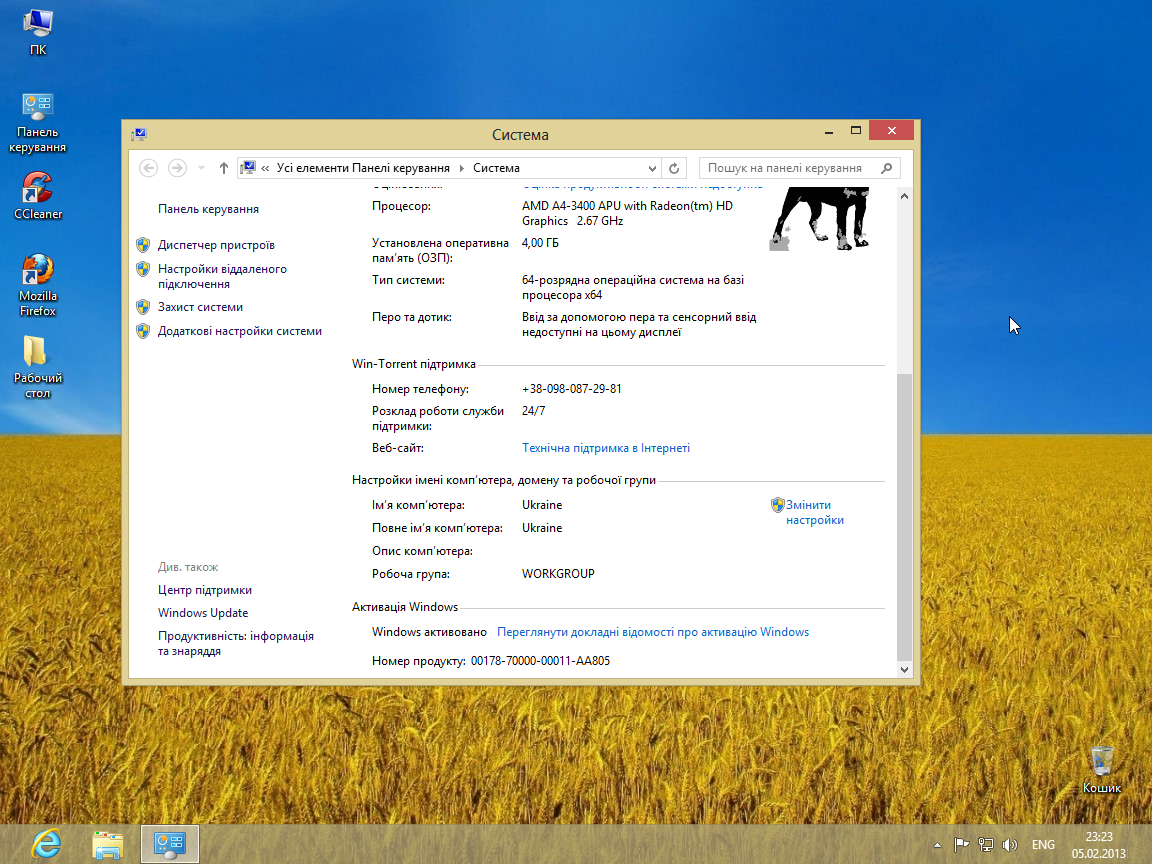
Task: Open Internet Explorer in the taskbar
Action: 46,844
